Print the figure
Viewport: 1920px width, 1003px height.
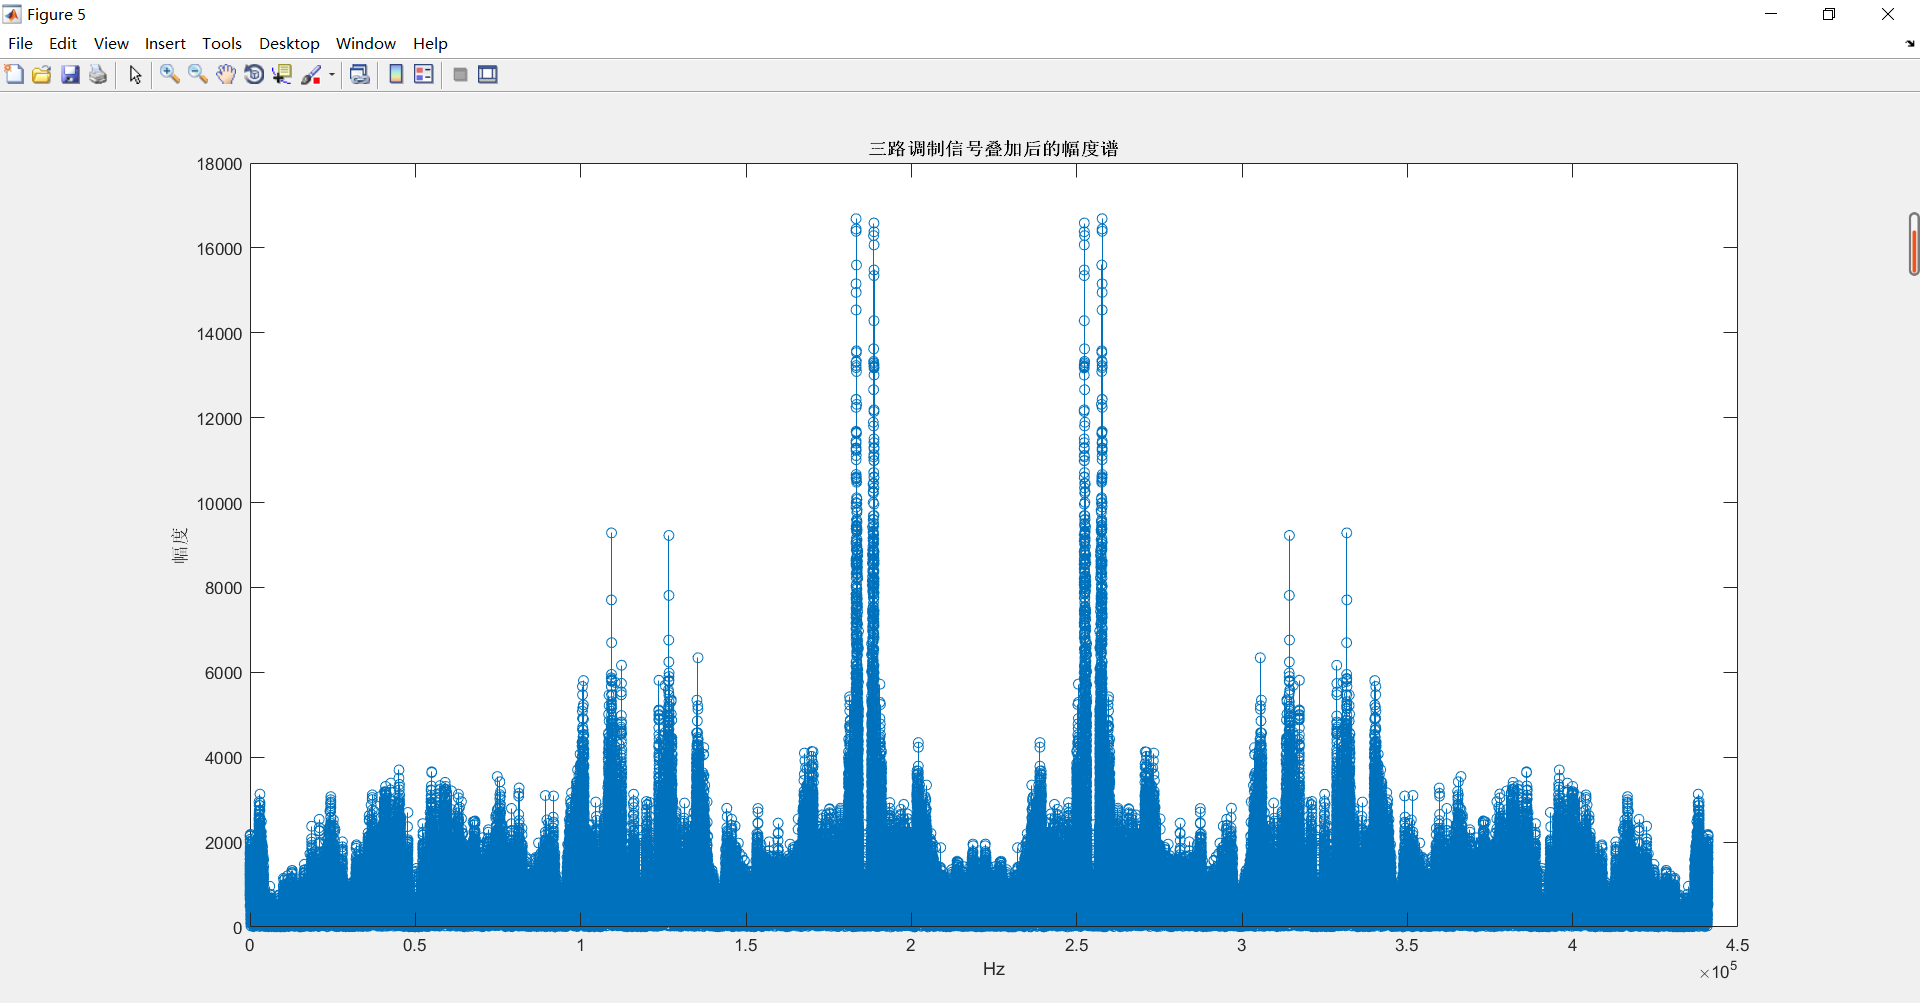tap(98, 75)
